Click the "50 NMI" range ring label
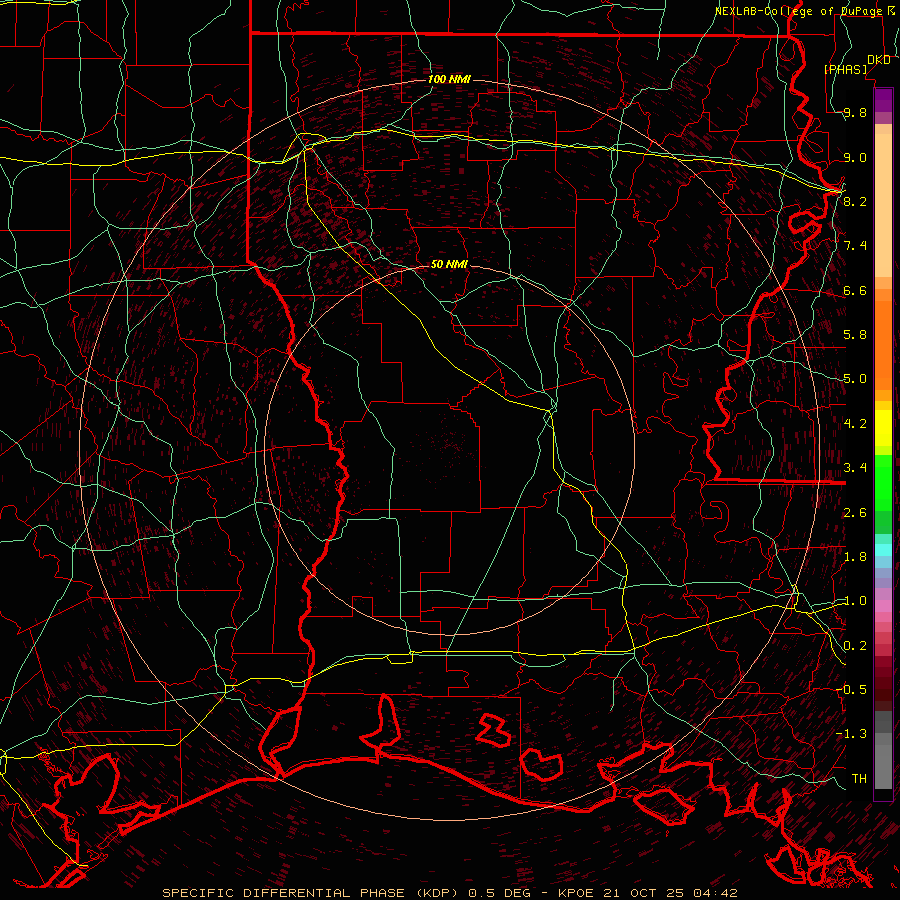Viewport: 900px width, 900px height. point(449,264)
